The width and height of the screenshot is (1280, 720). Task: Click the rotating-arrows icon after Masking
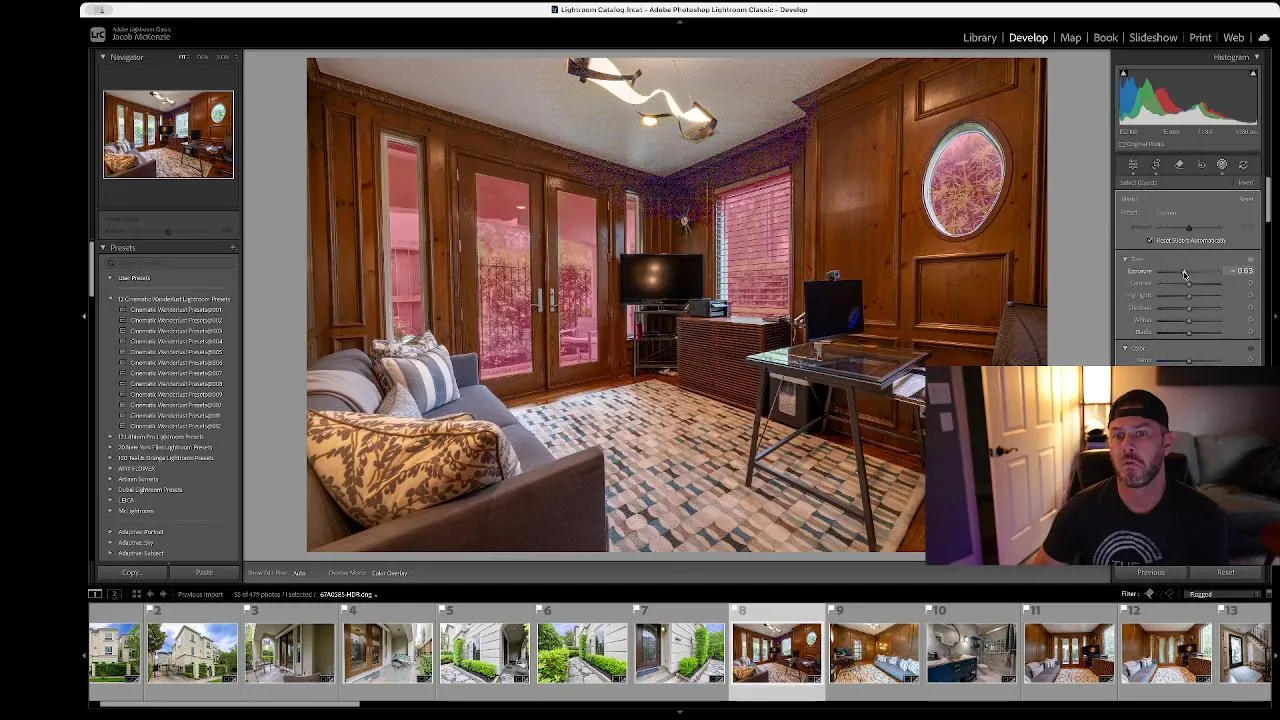[x=1243, y=165]
